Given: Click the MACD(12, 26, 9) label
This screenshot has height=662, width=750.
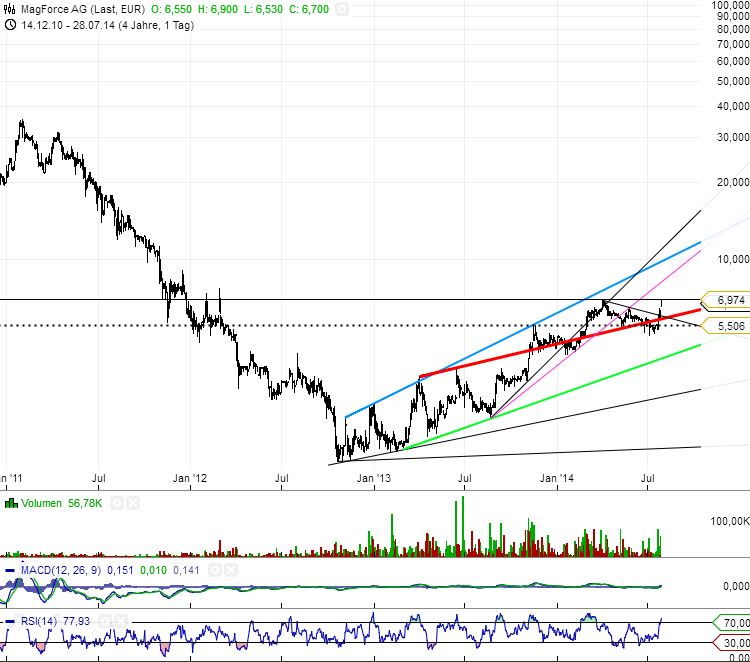Looking at the screenshot, I should point(61,570).
